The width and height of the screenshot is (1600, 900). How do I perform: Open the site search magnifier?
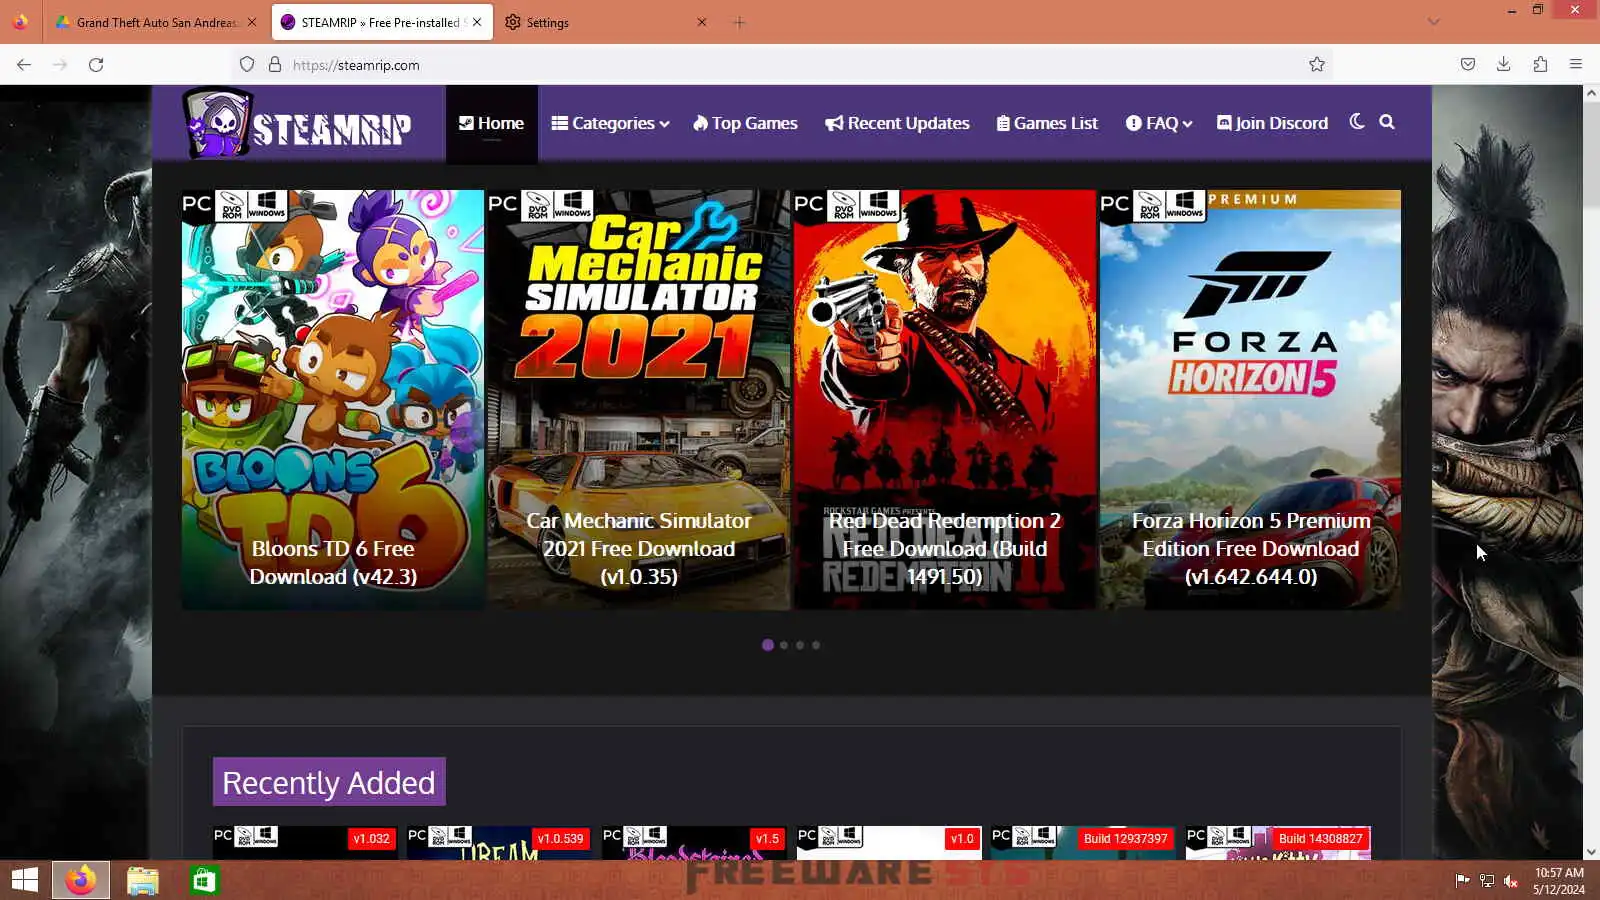click(1387, 122)
